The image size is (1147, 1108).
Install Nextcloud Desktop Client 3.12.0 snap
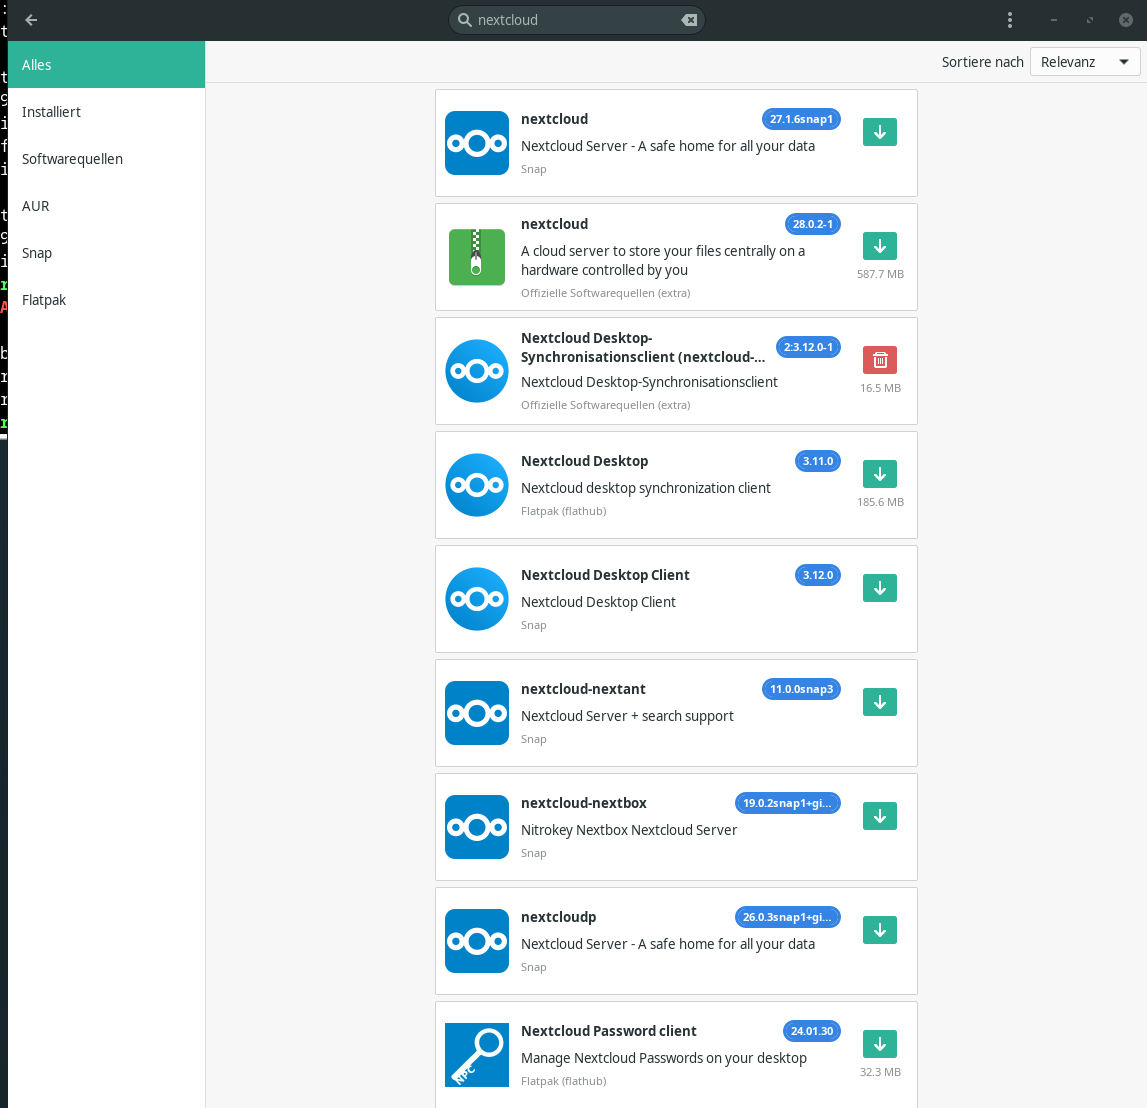pos(879,588)
